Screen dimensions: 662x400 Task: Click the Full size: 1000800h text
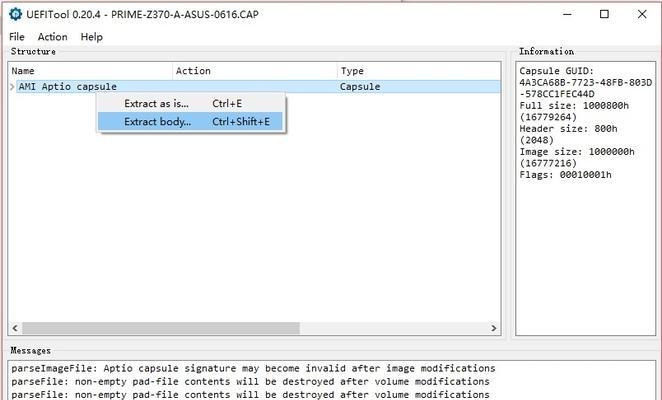pyautogui.click(x=574, y=106)
